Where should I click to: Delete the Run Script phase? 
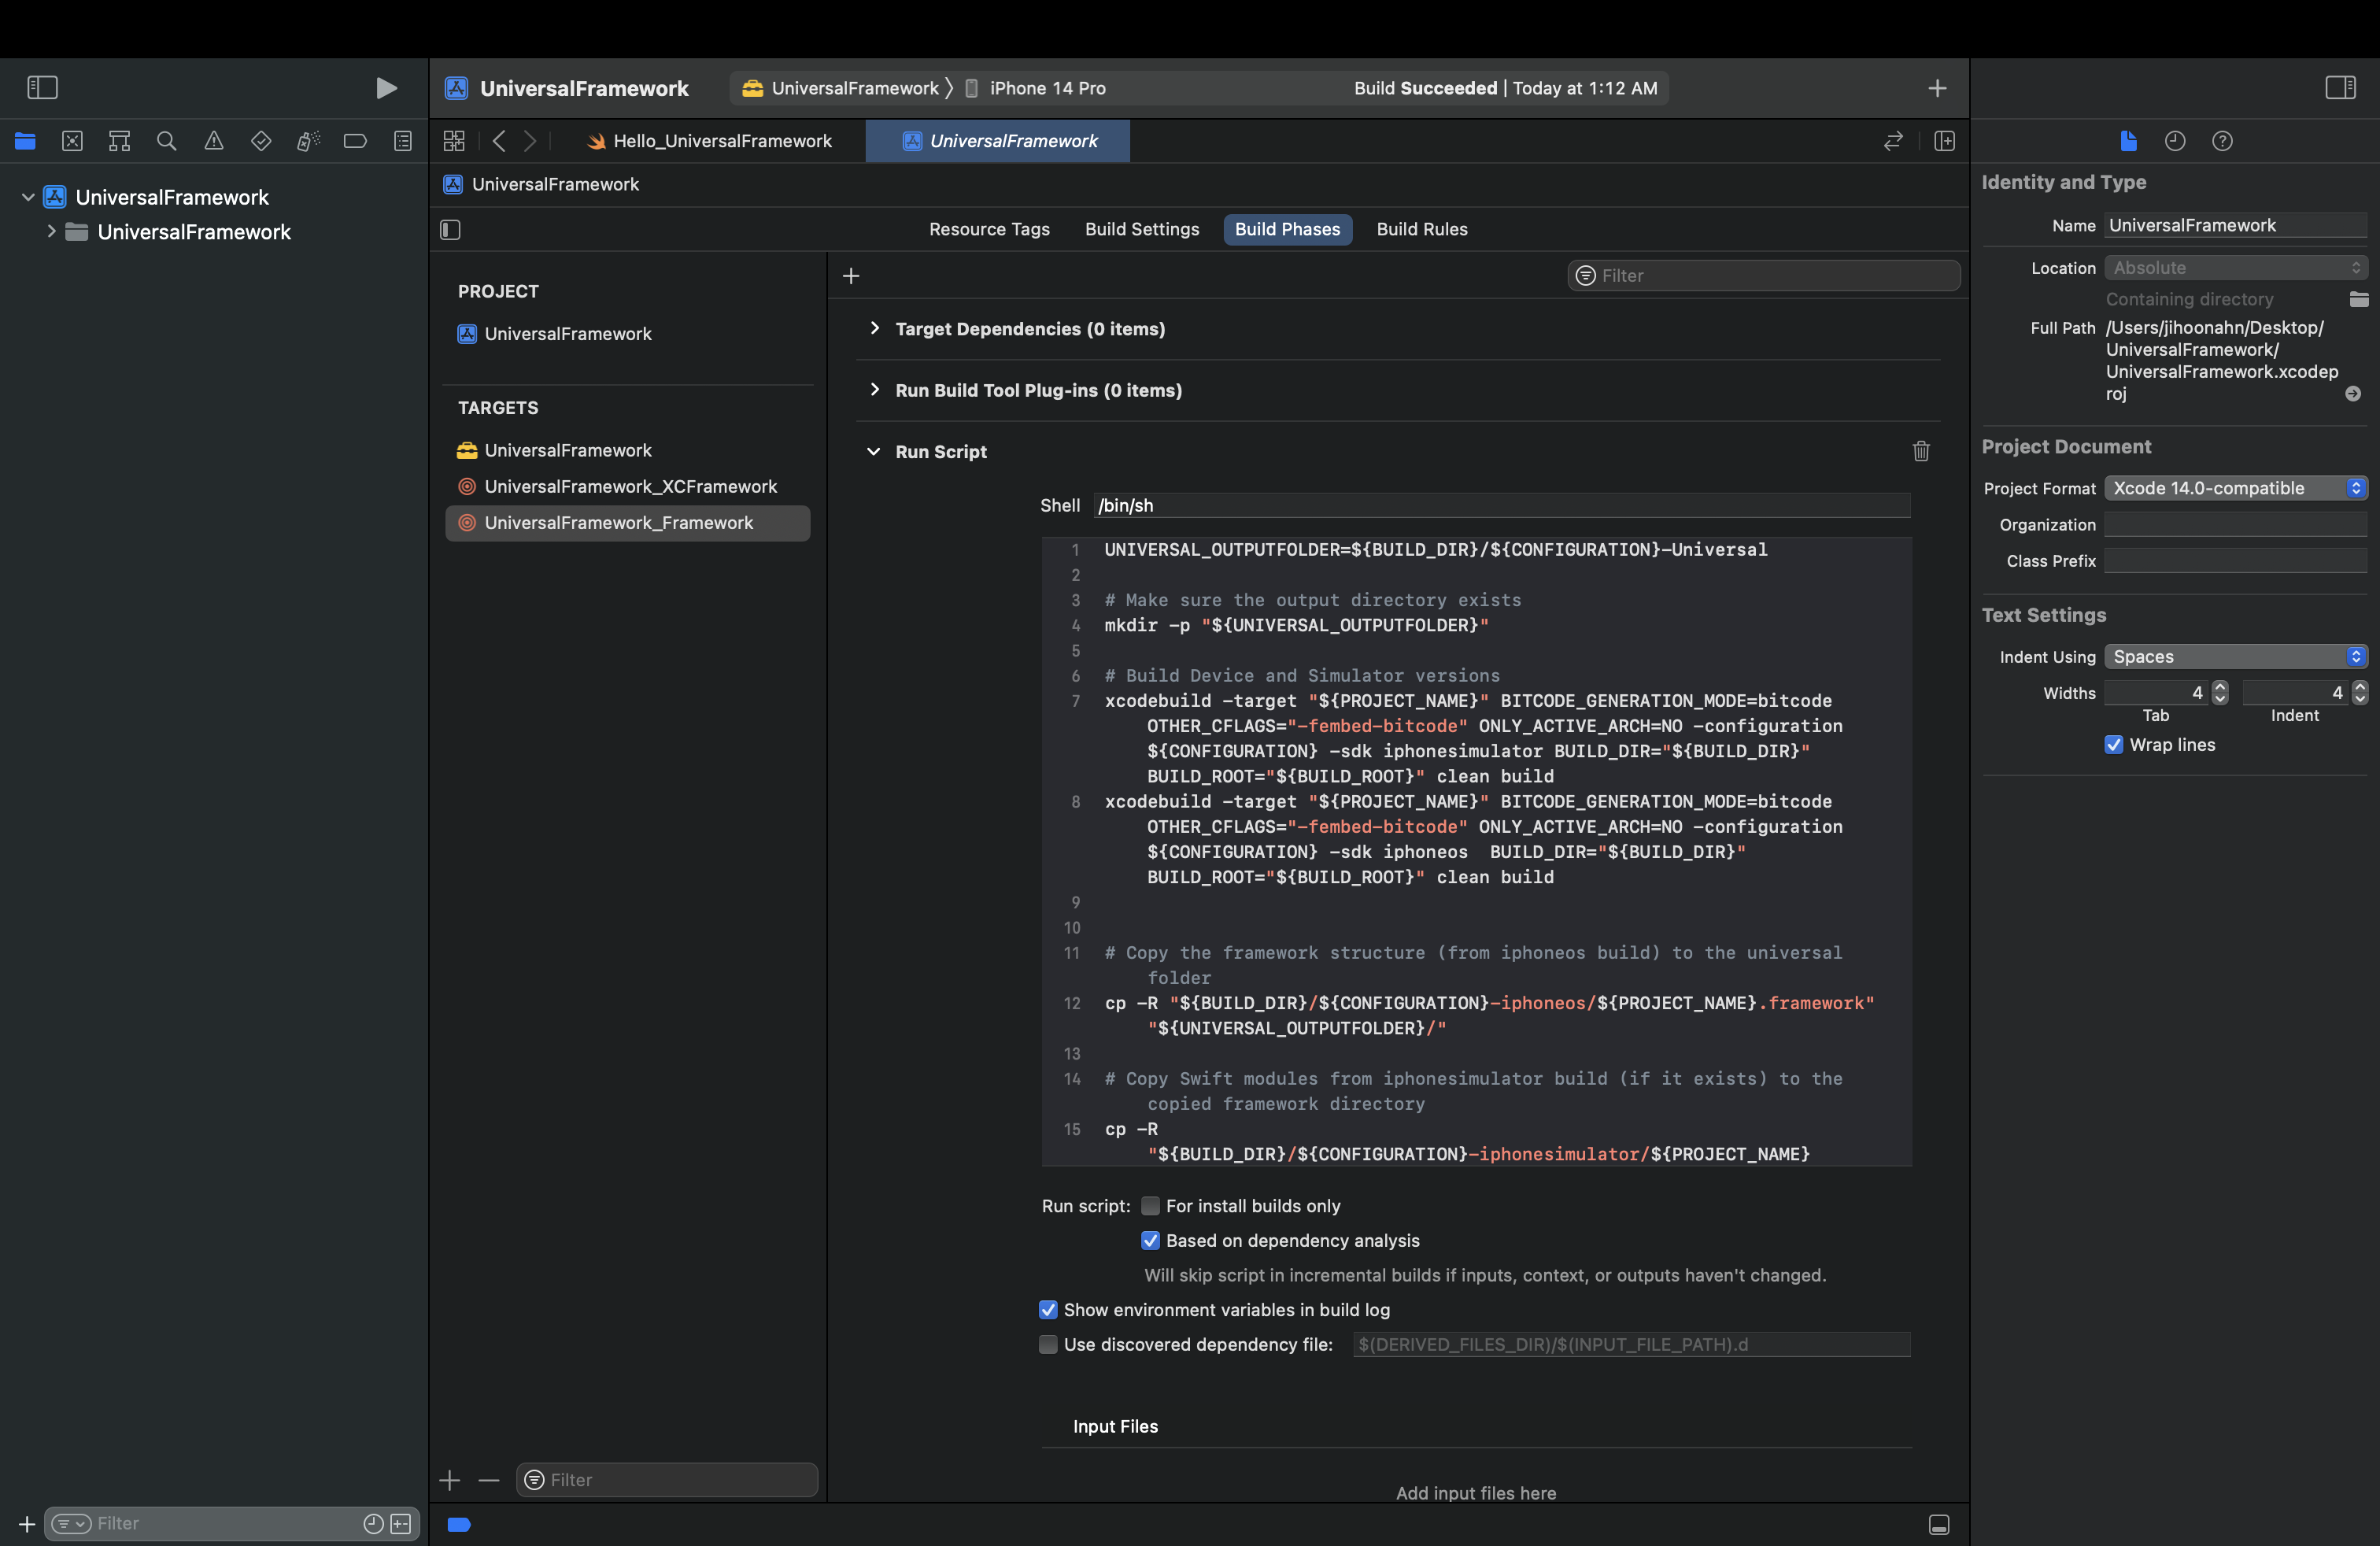pyautogui.click(x=1921, y=451)
